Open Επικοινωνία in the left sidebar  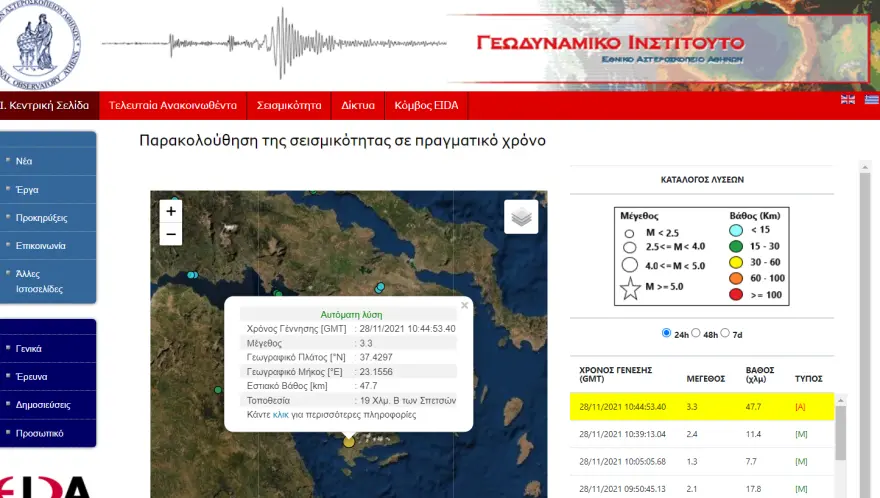point(41,245)
